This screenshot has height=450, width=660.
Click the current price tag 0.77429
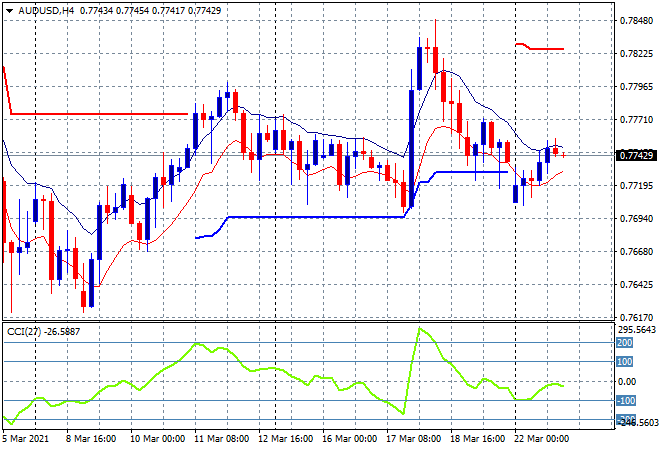coord(636,155)
